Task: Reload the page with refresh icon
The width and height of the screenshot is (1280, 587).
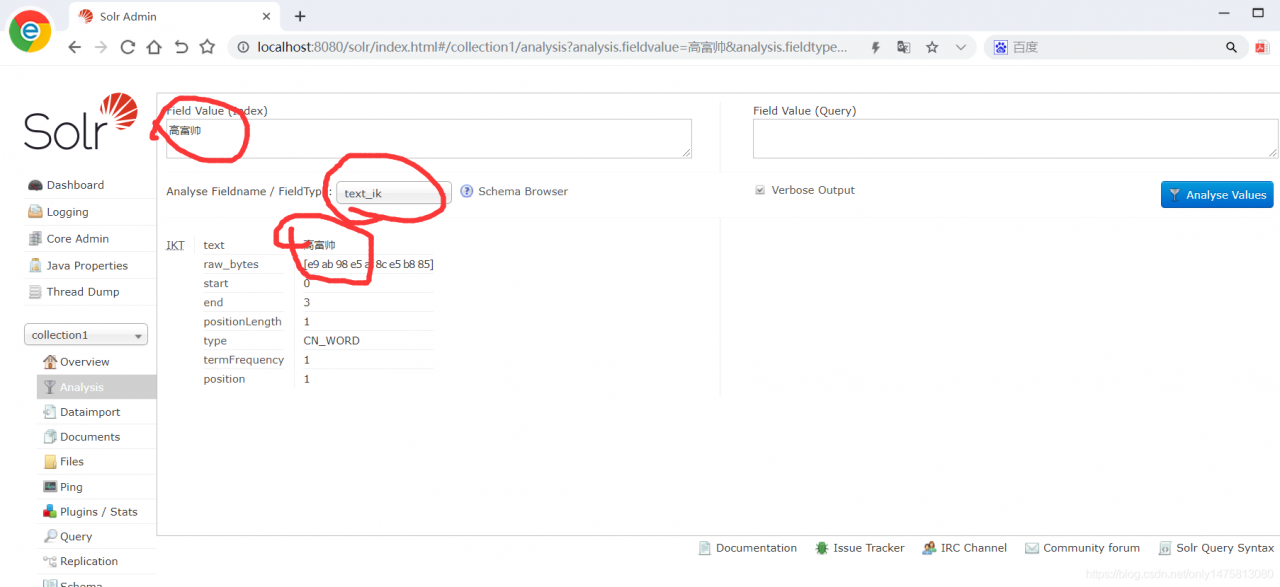Action: pos(128,47)
